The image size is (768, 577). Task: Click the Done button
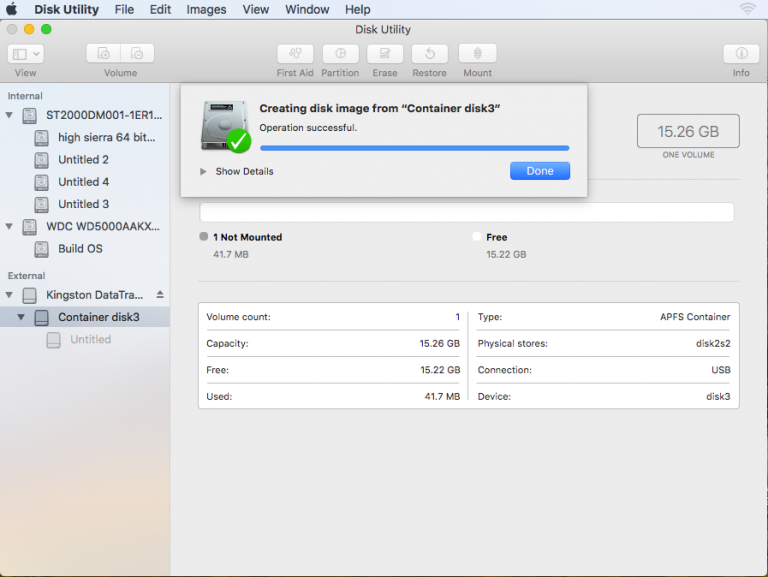(540, 171)
